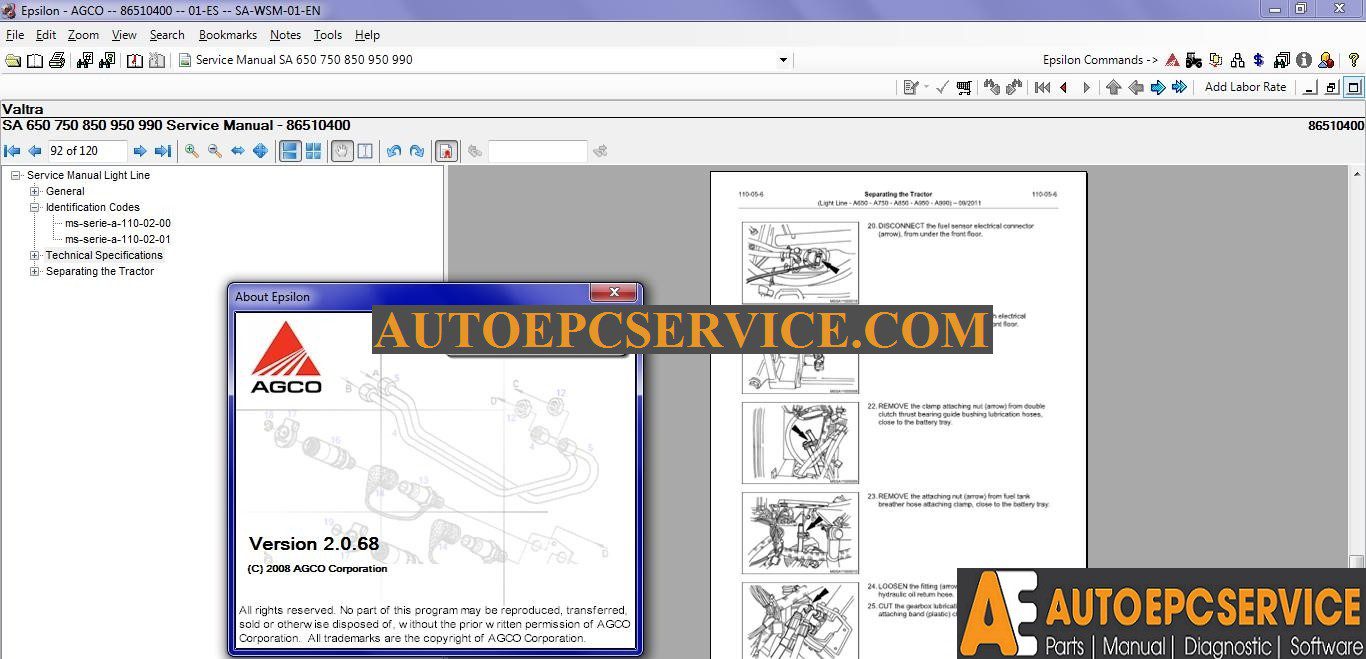Click the single blue right arrow icon
Image resolution: width=1366 pixels, height=659 pixels.
pyautogui.click(x=1158, y=87)
